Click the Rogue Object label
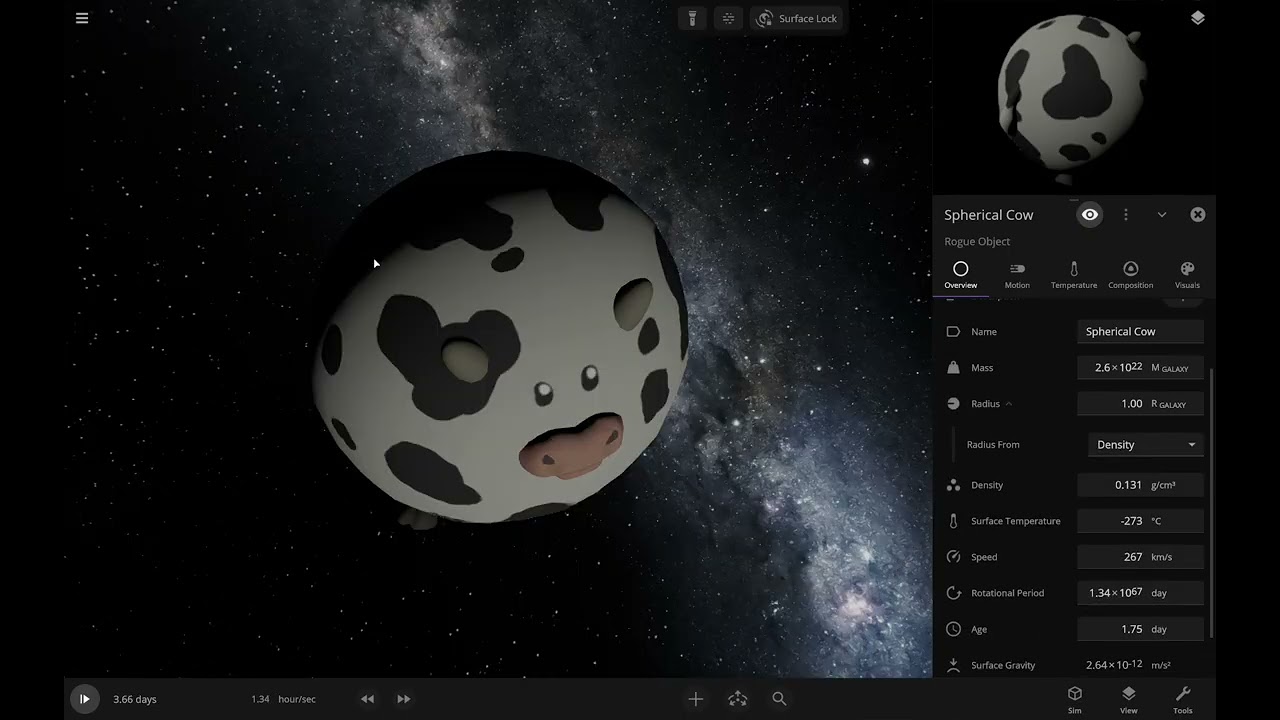Viewport: 1280px width, 720px height. tap(977, 241)
